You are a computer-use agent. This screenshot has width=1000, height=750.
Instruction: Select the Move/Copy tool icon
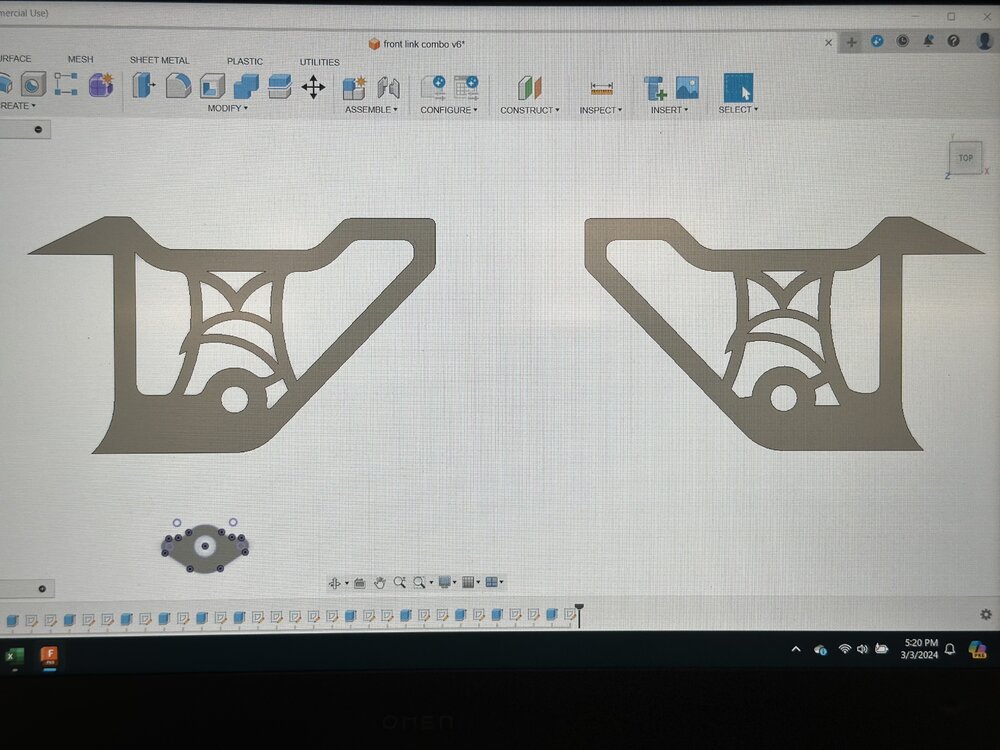(x=313, y=87)
